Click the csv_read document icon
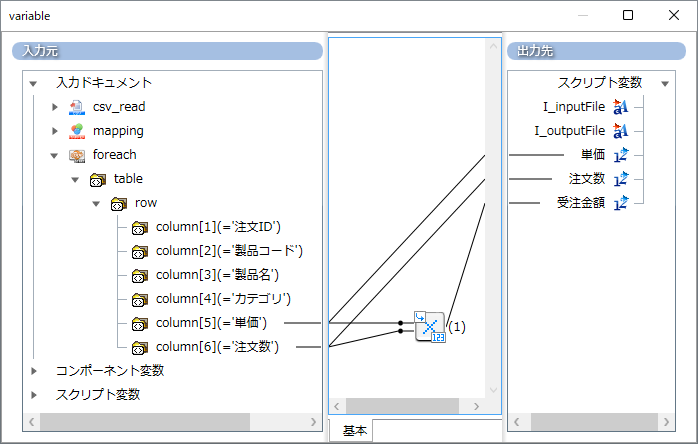Image resolution: width=698 pixels, height=444 pixels. 77,107
